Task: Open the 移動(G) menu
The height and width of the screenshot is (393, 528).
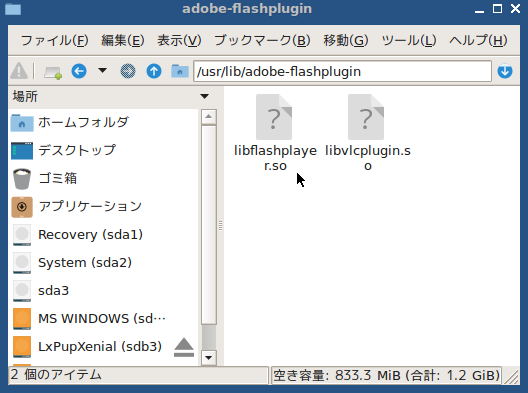Action: point(346,40)
